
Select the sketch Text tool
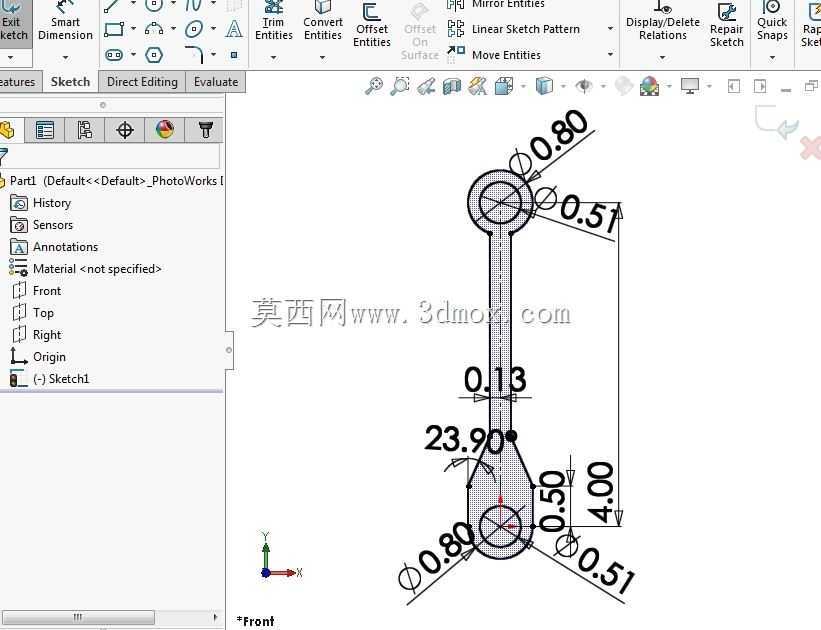(x=234, y=29)
